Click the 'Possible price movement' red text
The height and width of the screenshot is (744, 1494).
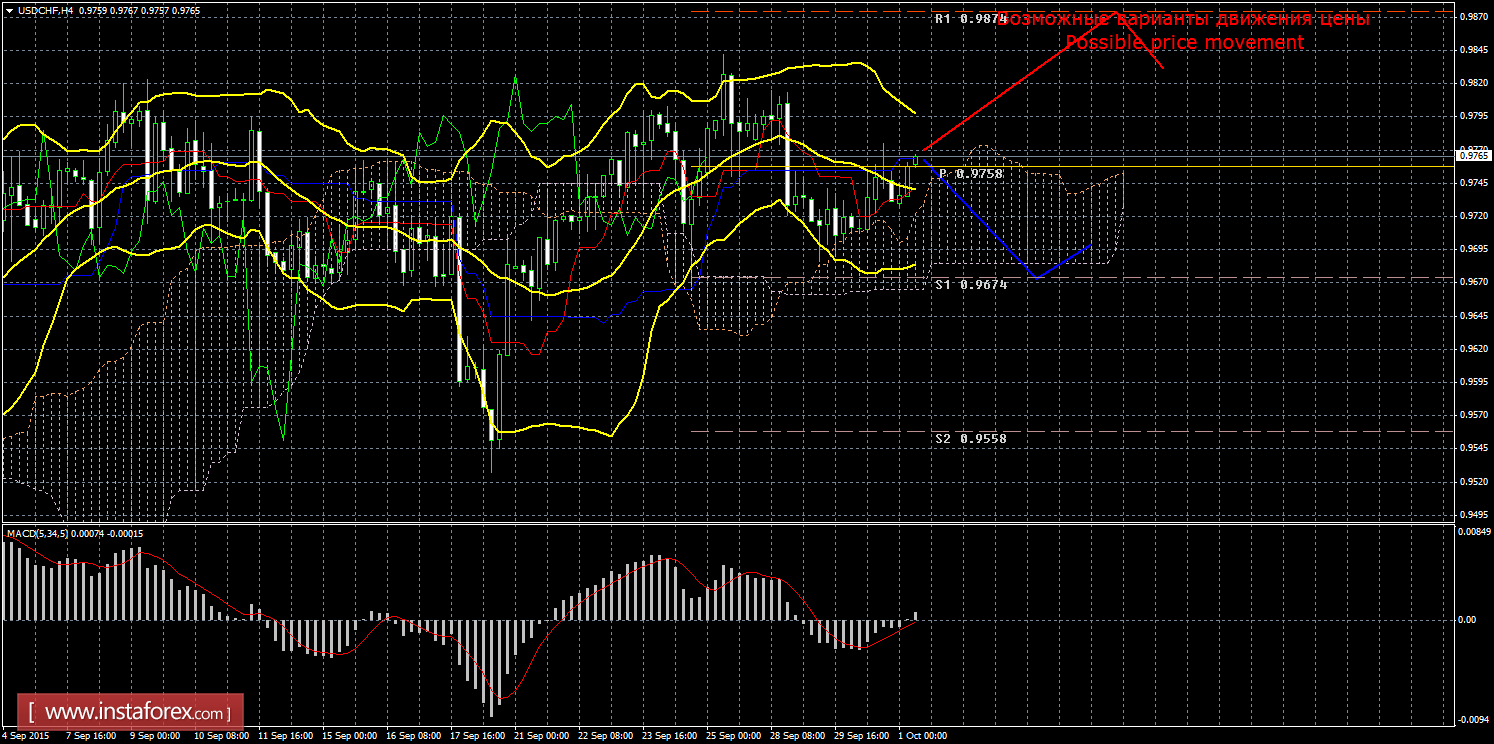pyautogui.click(x=1185, y=43)
